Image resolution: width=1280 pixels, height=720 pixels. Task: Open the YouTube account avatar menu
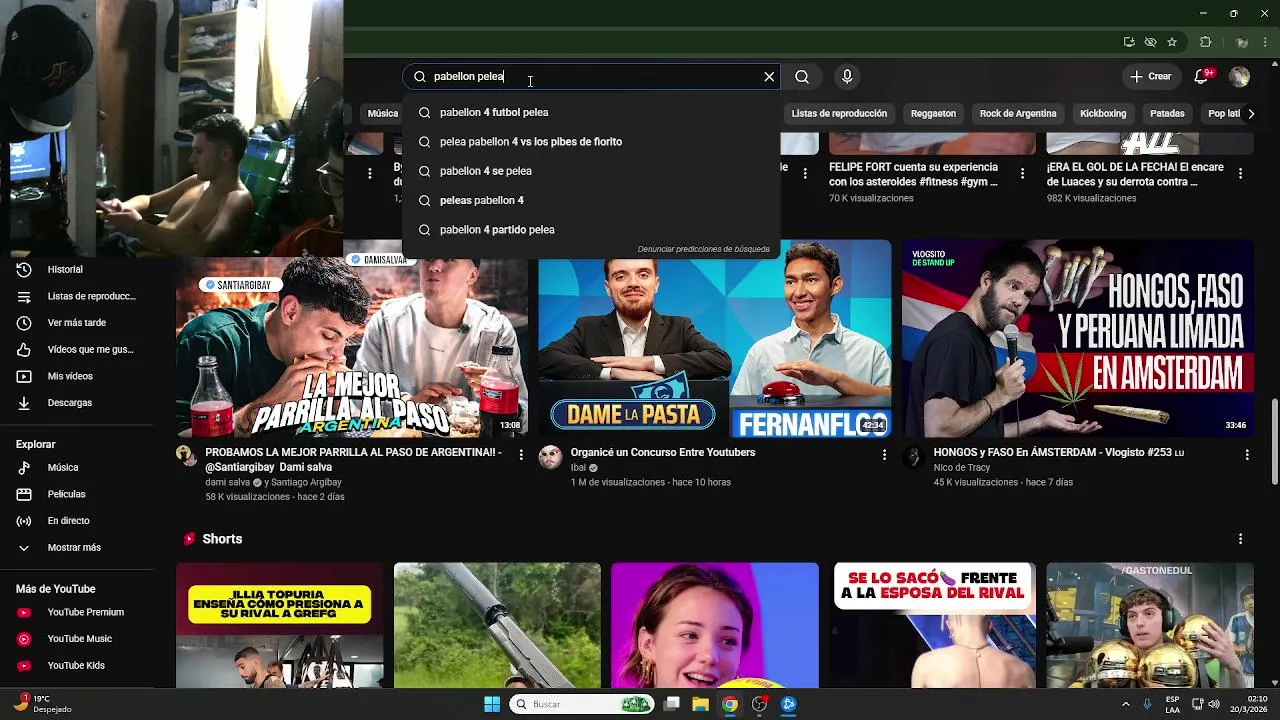1240,77
